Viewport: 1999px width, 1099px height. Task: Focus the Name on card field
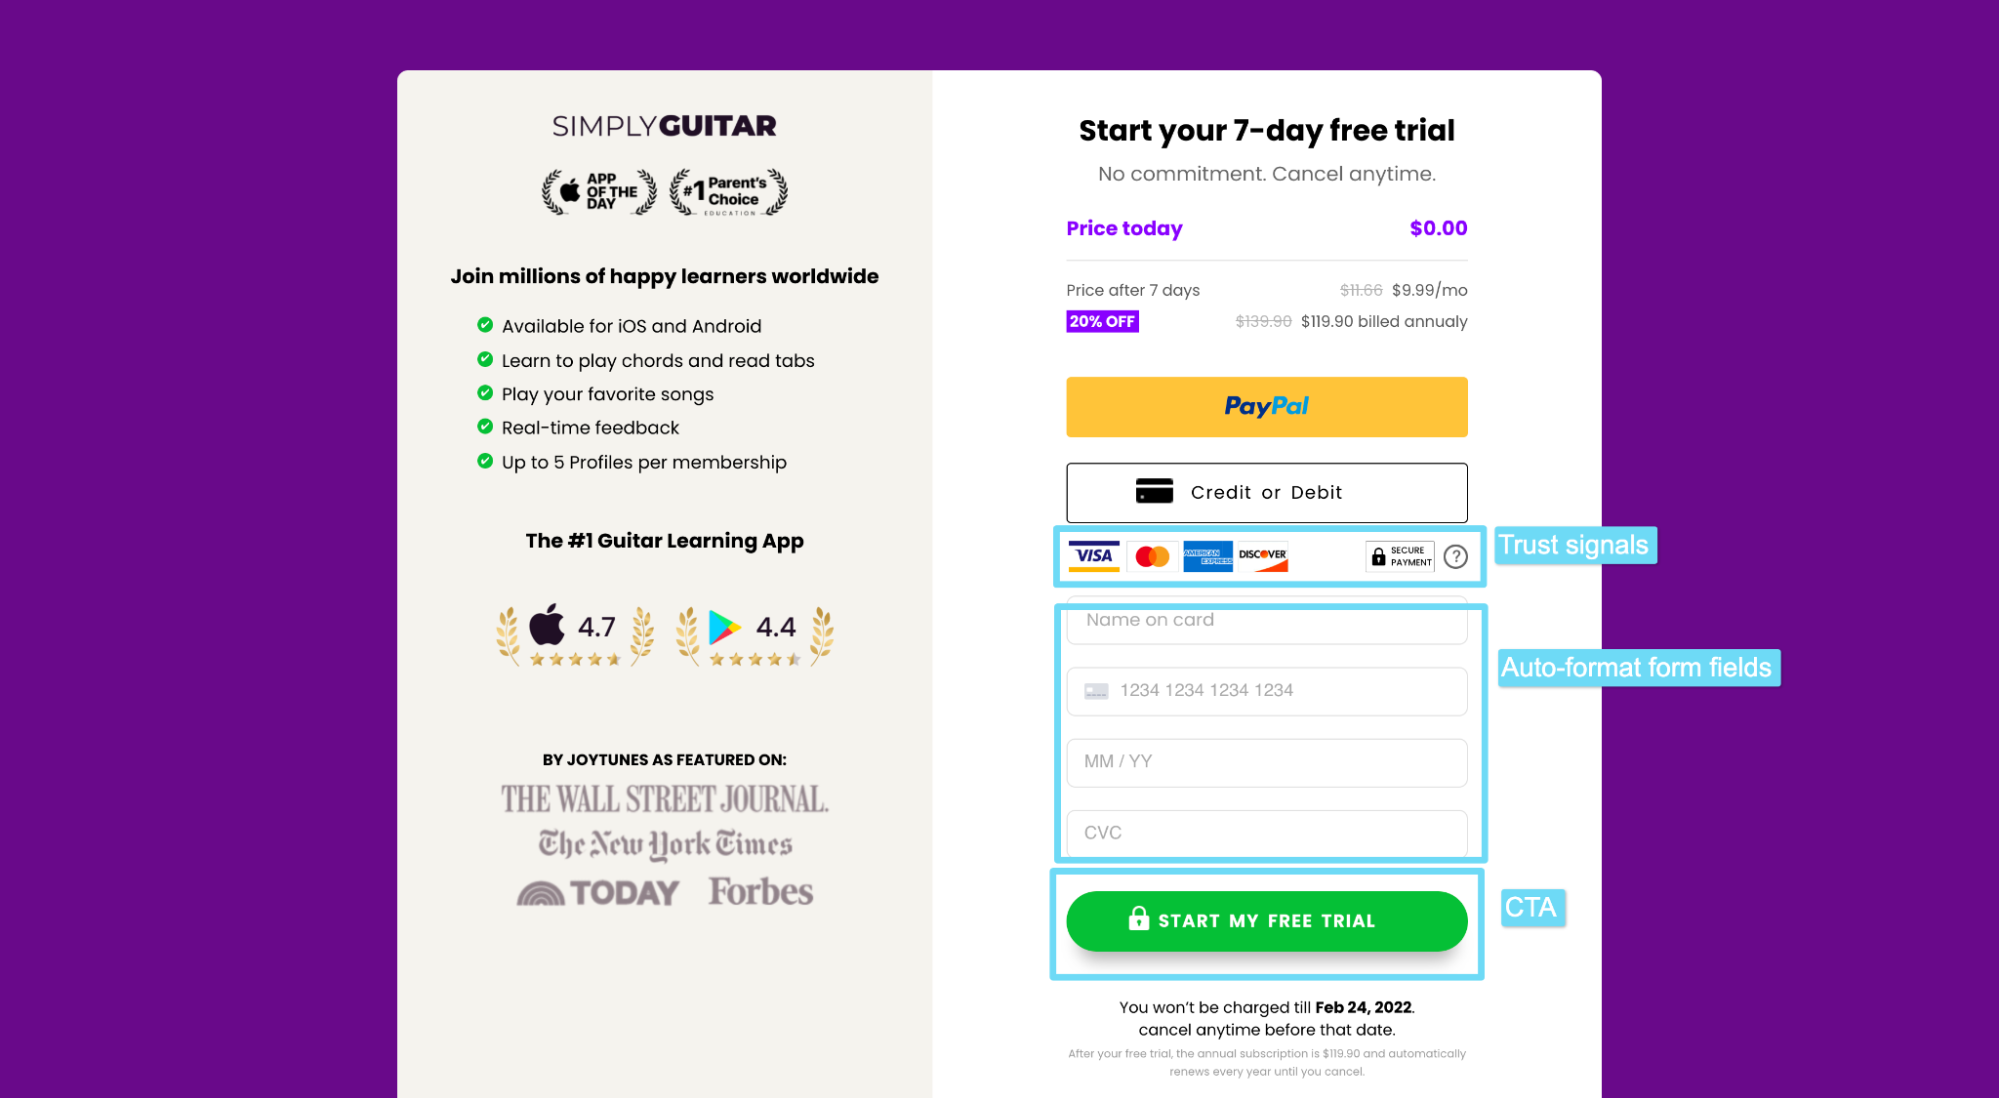1266,620
